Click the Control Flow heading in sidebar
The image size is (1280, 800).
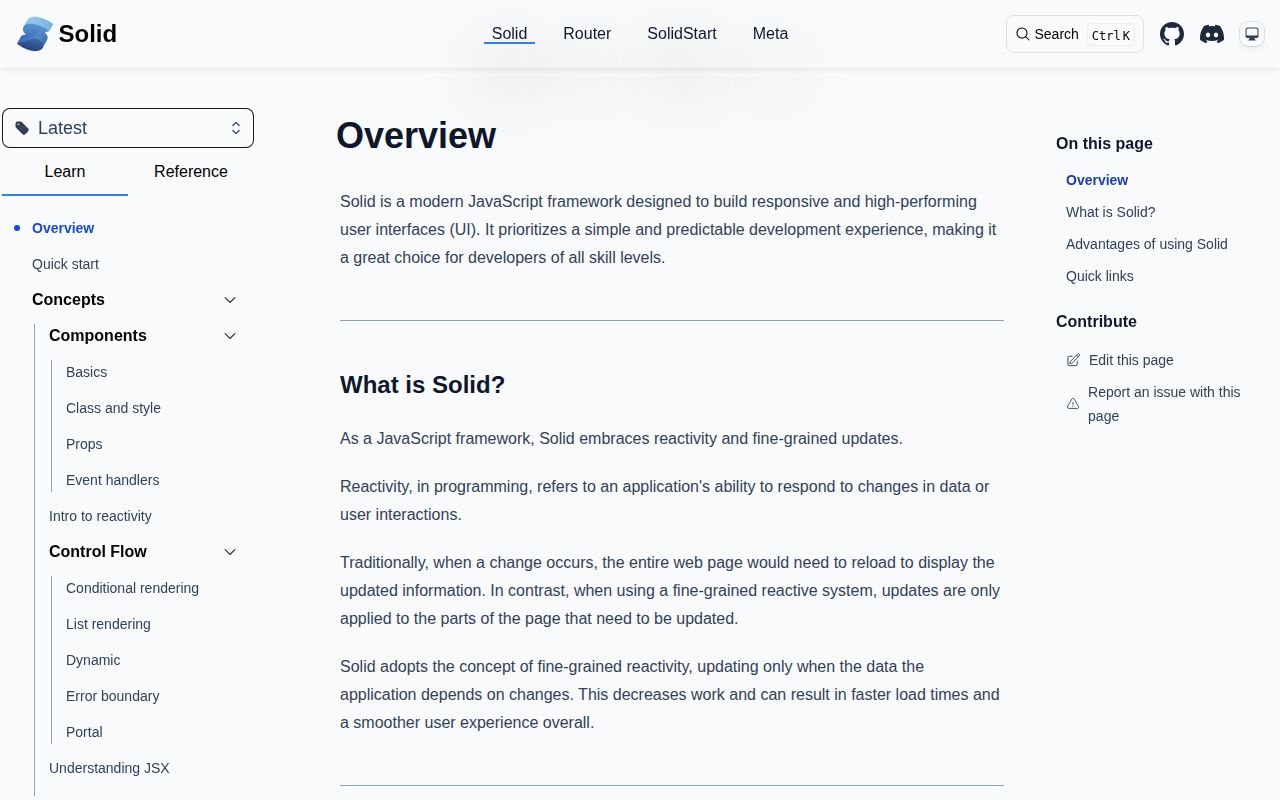(x=98, y=552)
